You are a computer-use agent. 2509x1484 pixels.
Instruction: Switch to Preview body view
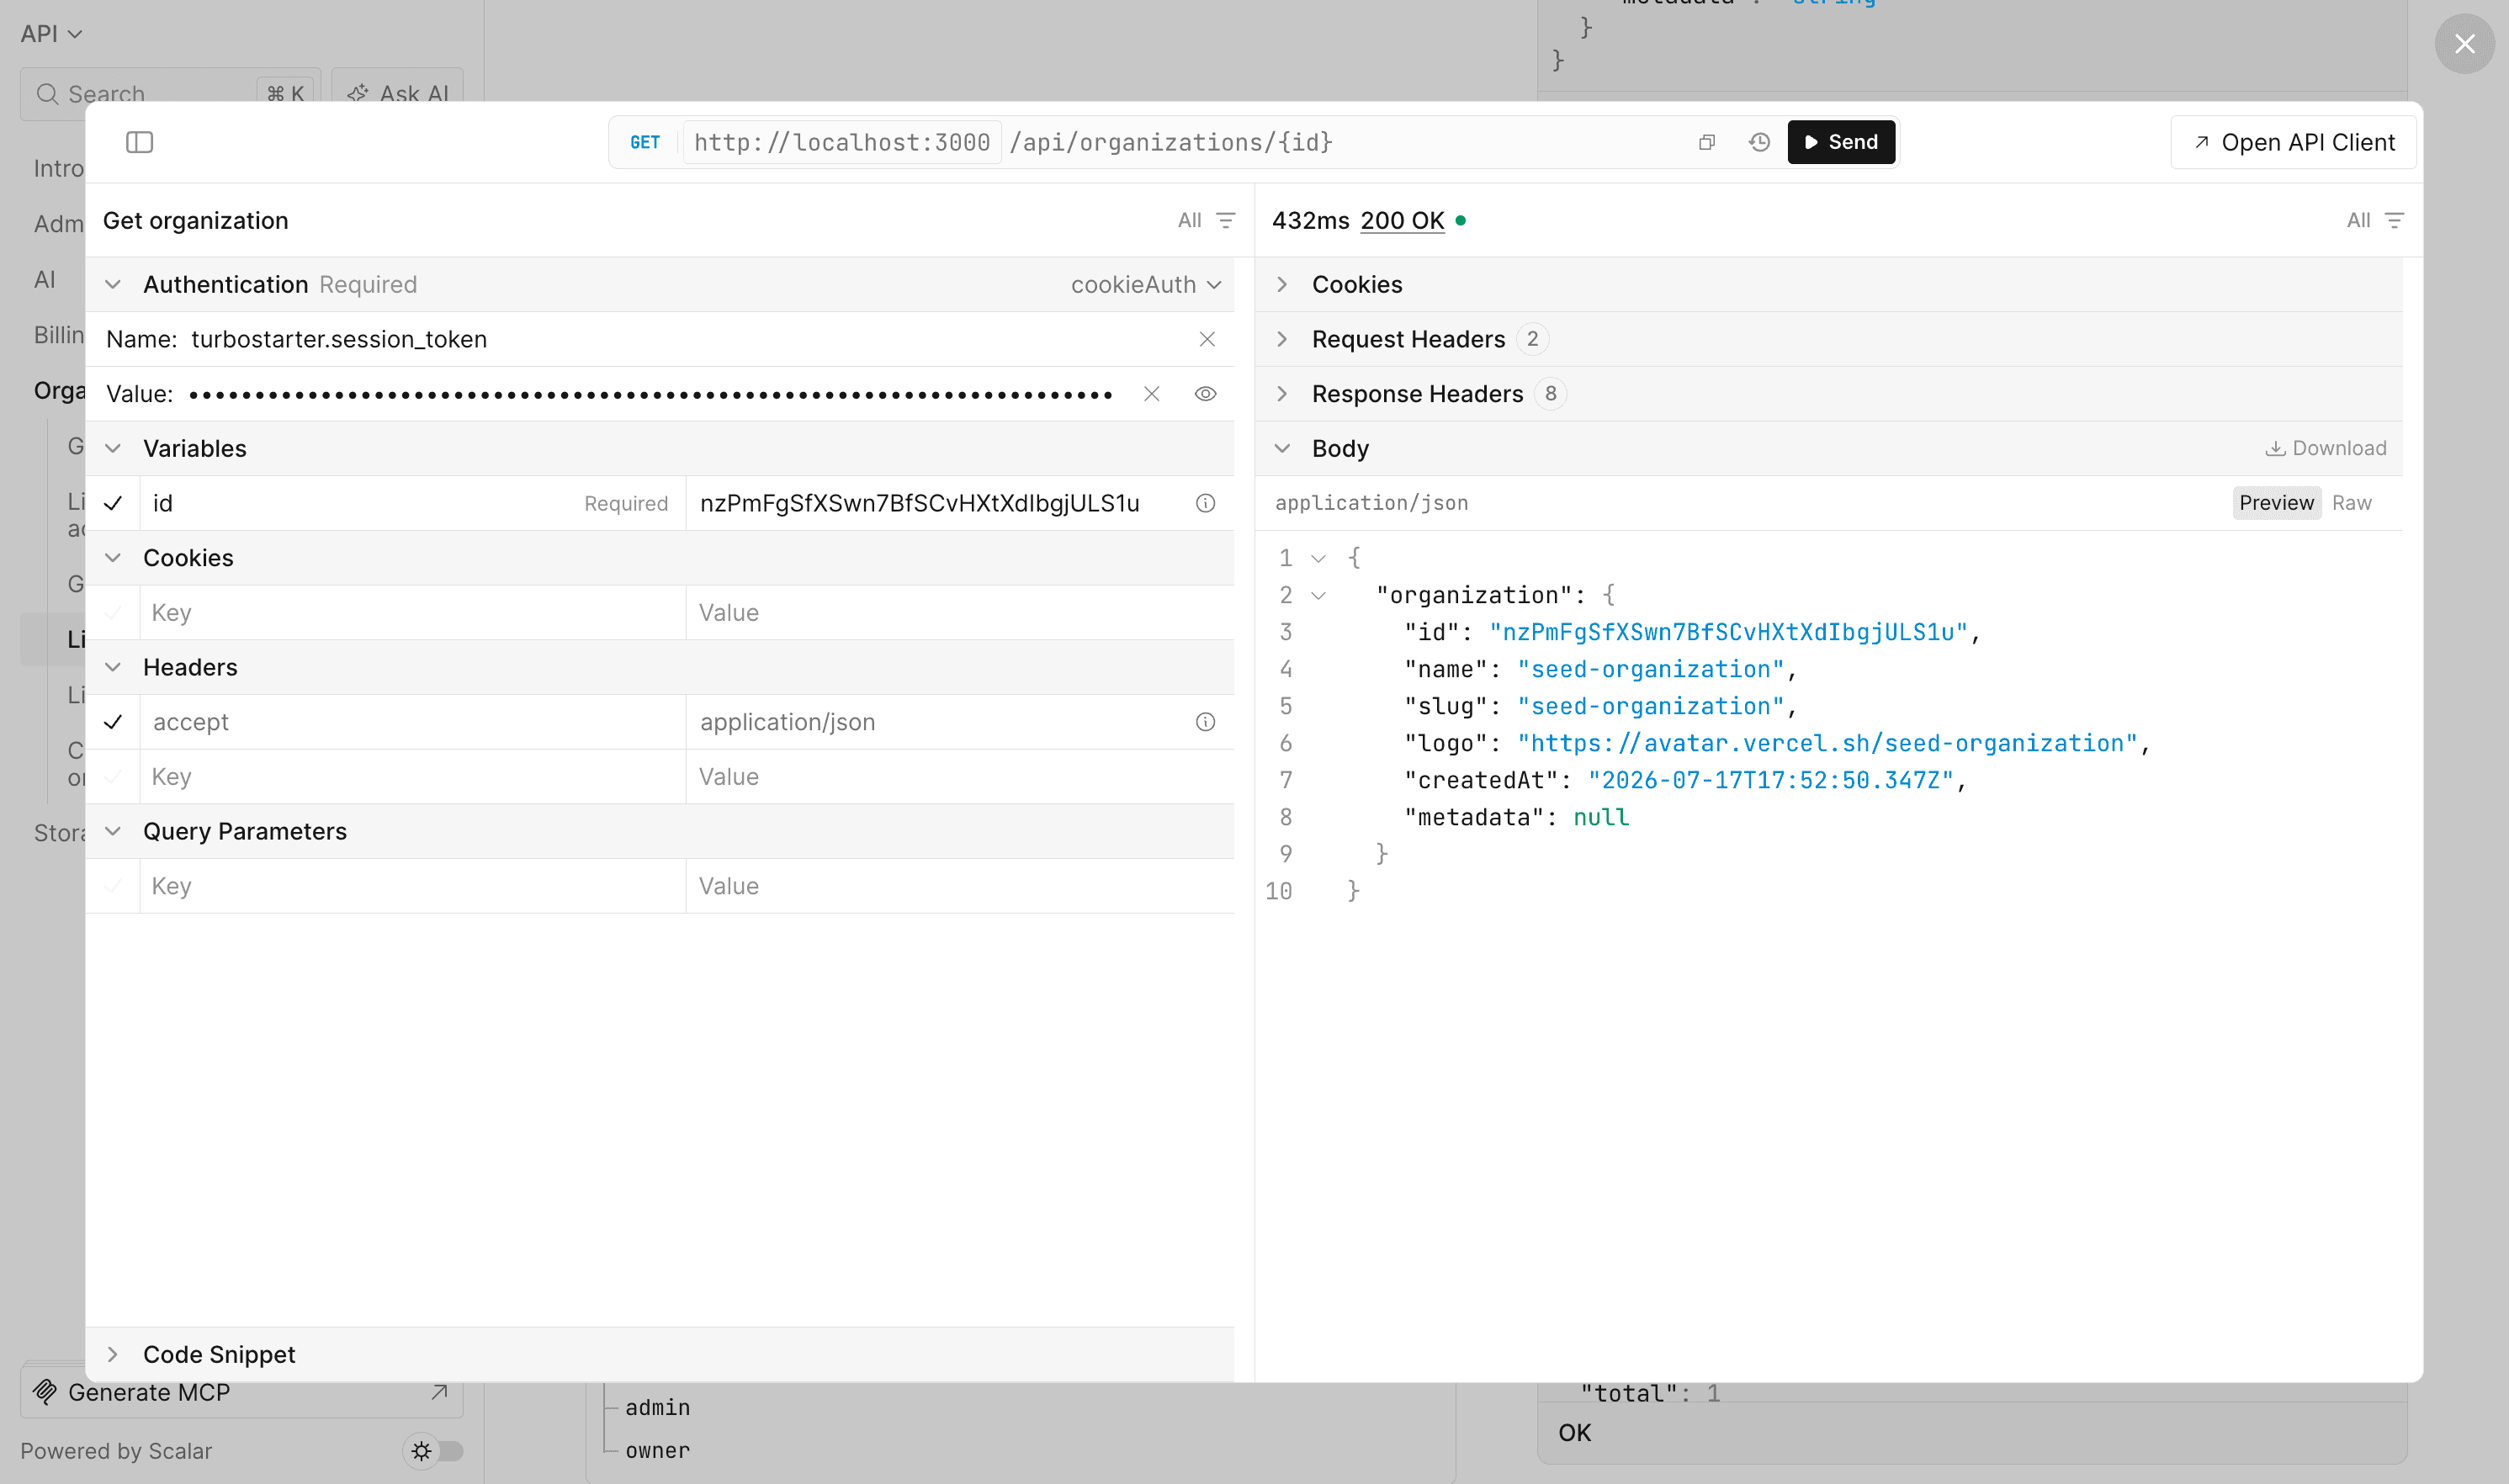pos(2276,503)
